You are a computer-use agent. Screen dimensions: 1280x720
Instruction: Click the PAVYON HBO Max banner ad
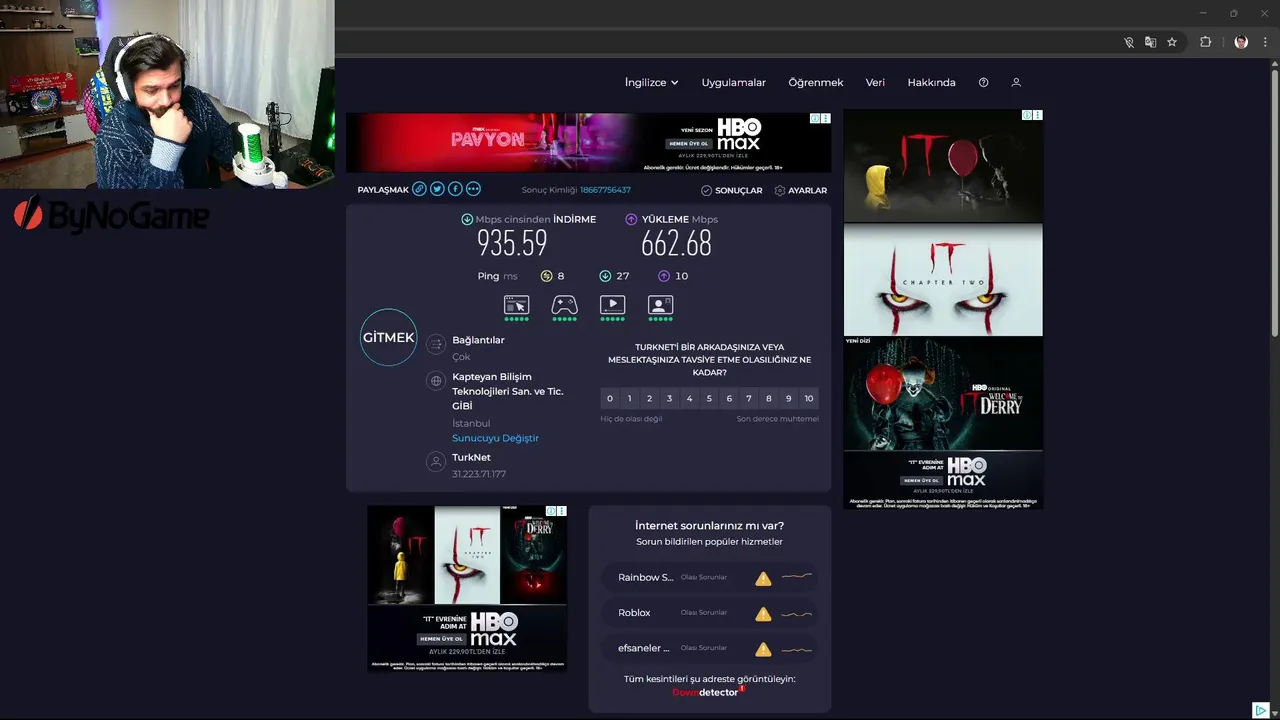point(588,142)
